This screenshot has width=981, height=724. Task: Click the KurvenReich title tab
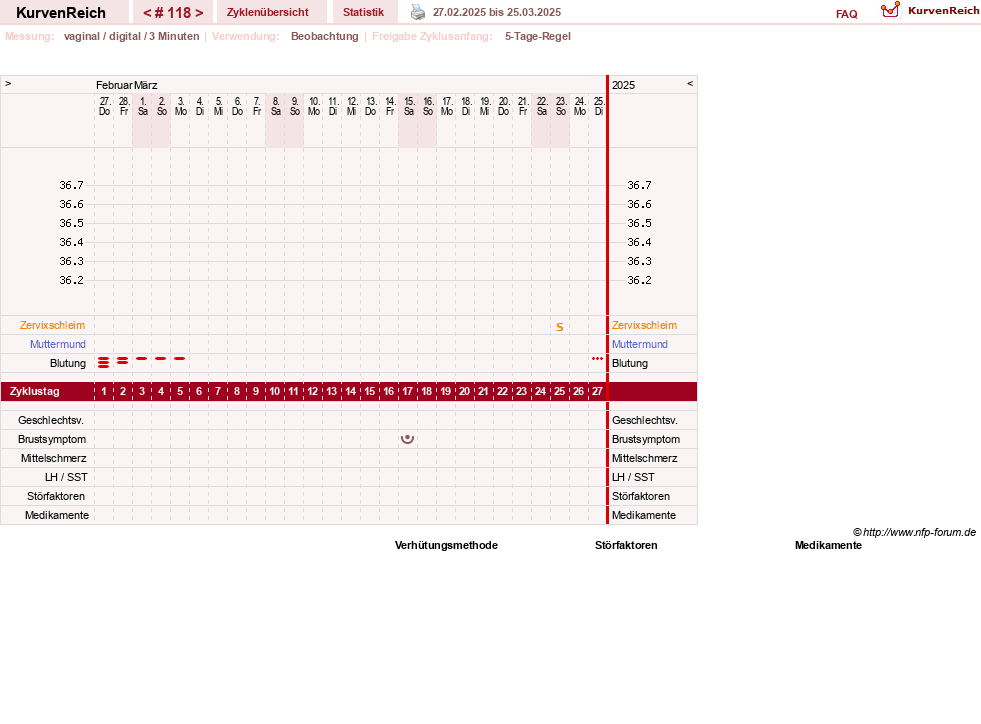pyautogui.click(x=61, y=12)
